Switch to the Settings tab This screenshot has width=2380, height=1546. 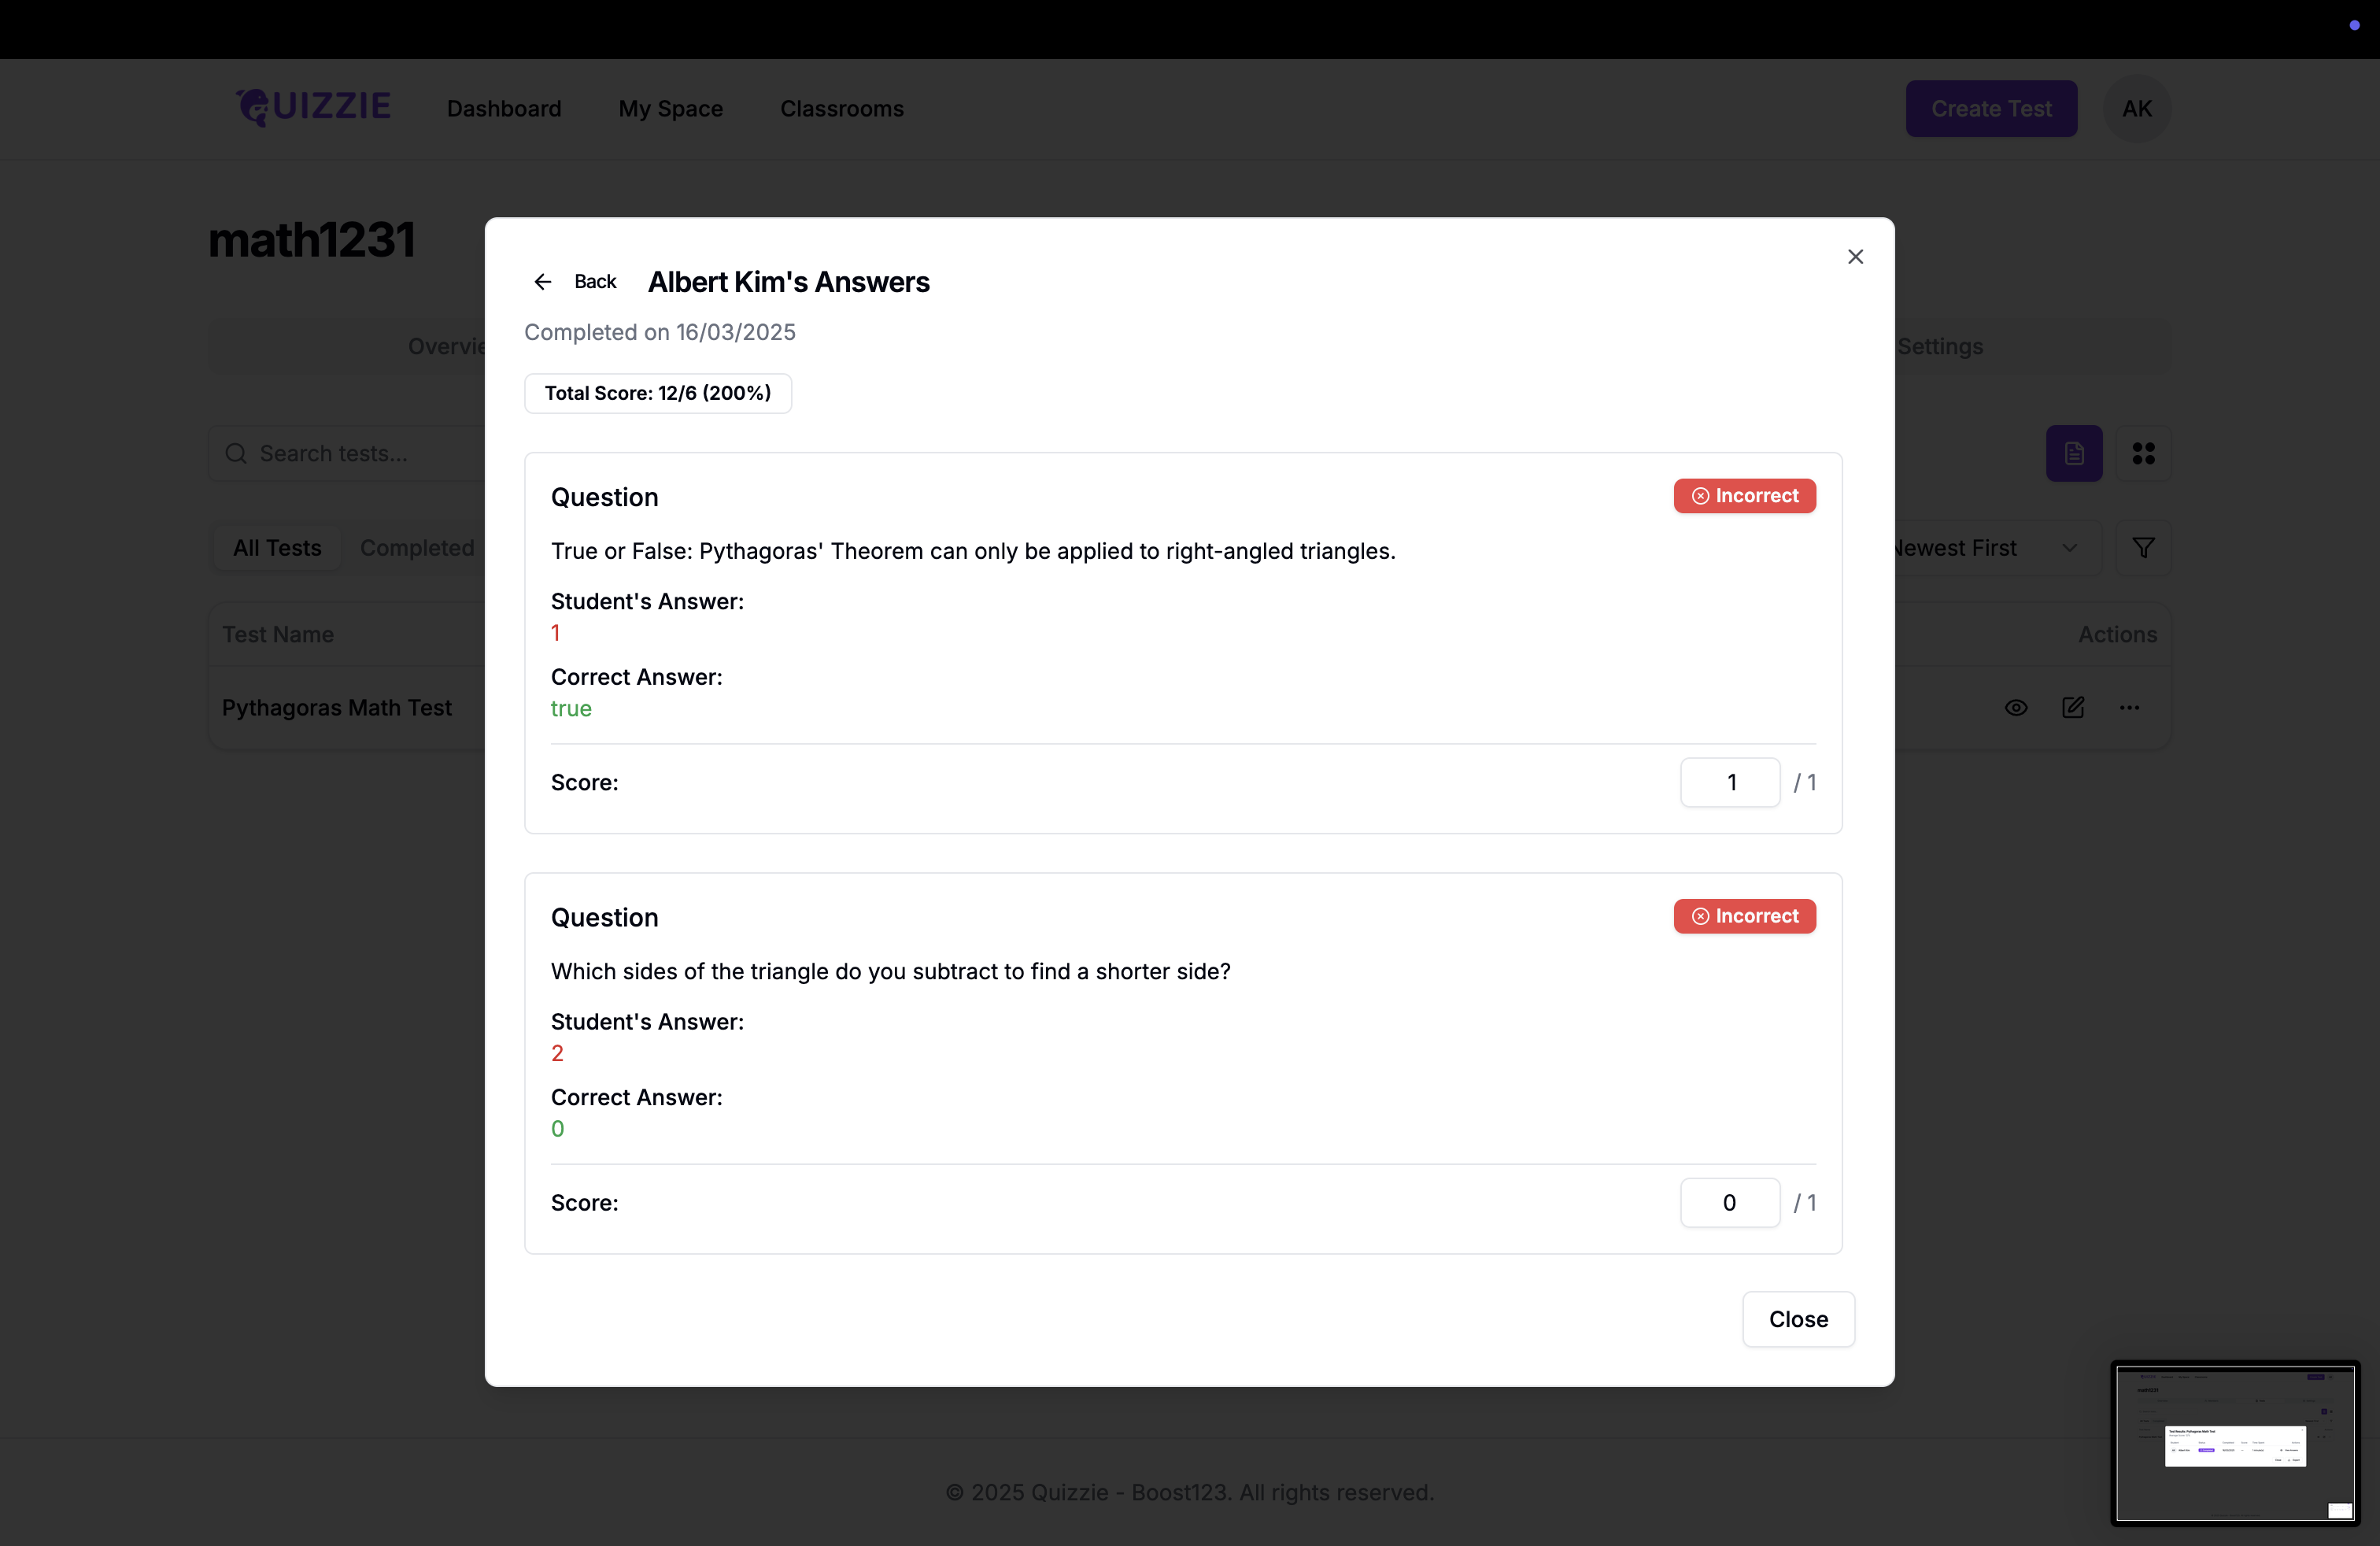1939,346
